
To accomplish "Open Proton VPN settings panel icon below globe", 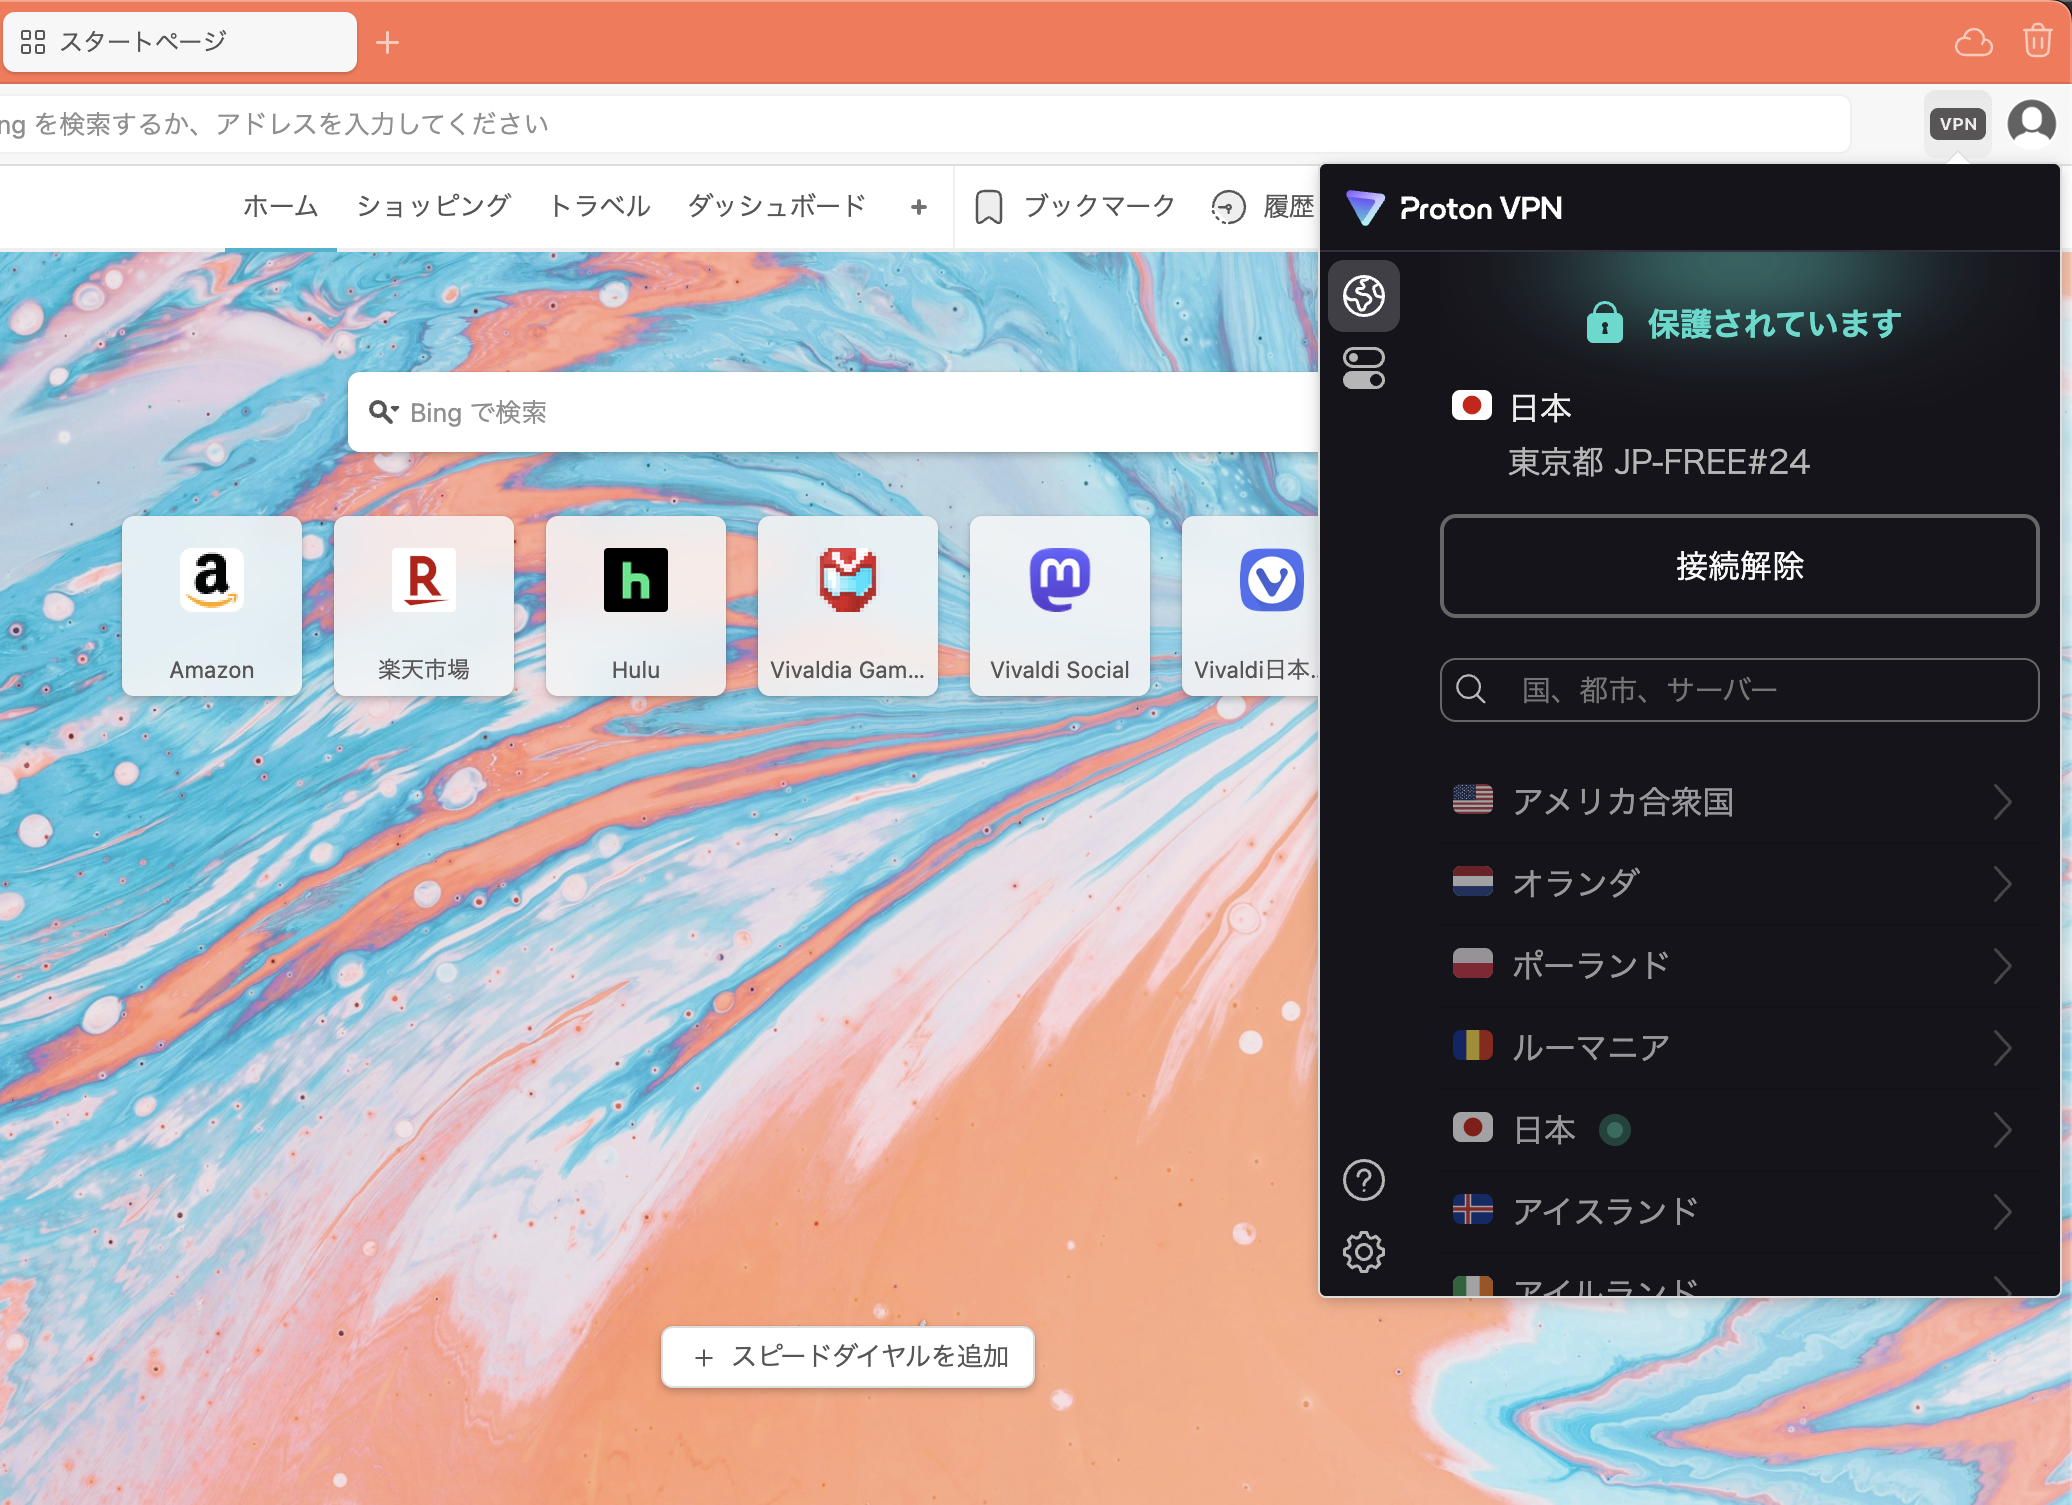I will coord(1363,368).
